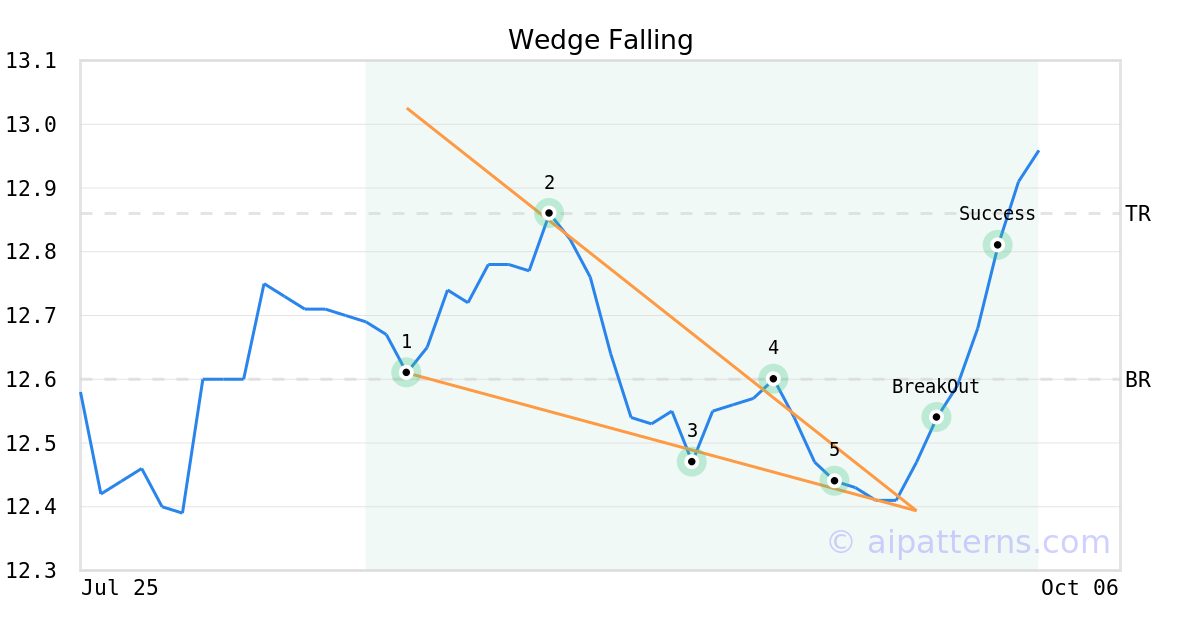Click the 12.9 price axis label
This screenshot has width=1200, height=630.
(x=31, y=189)
